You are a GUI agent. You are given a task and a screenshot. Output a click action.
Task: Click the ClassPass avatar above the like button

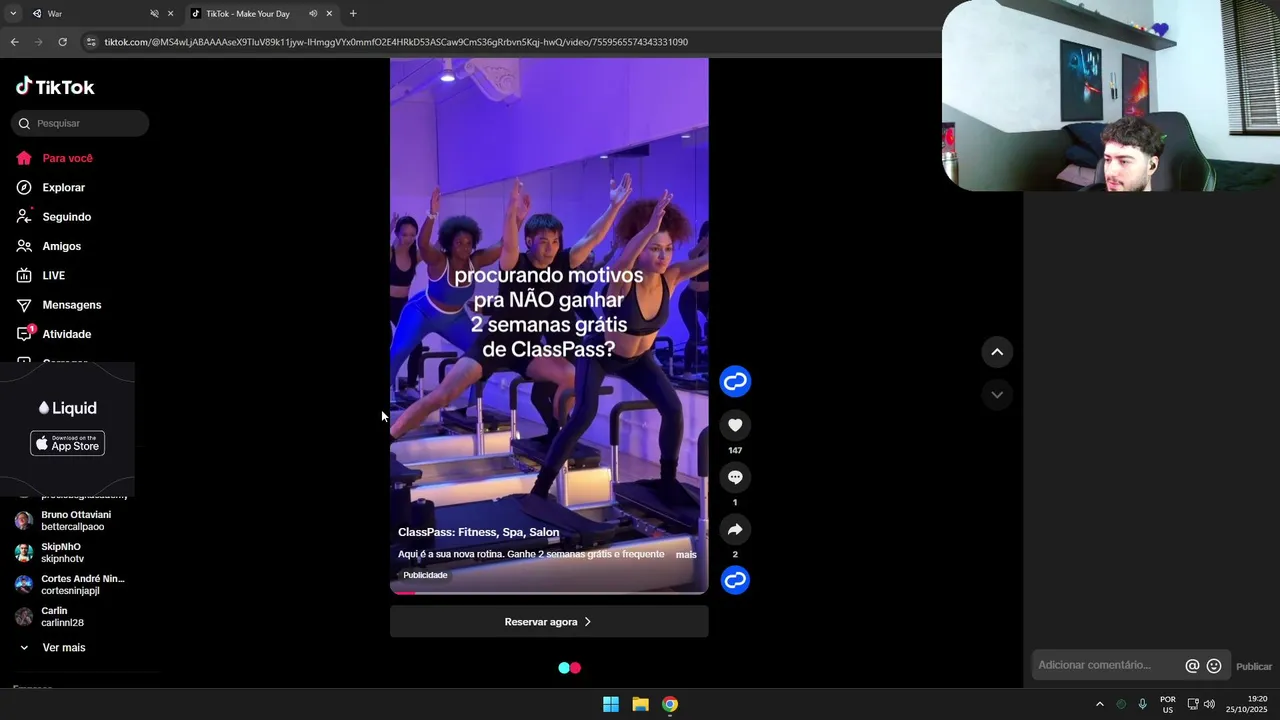pyautogui.click(x=735, y=381)
